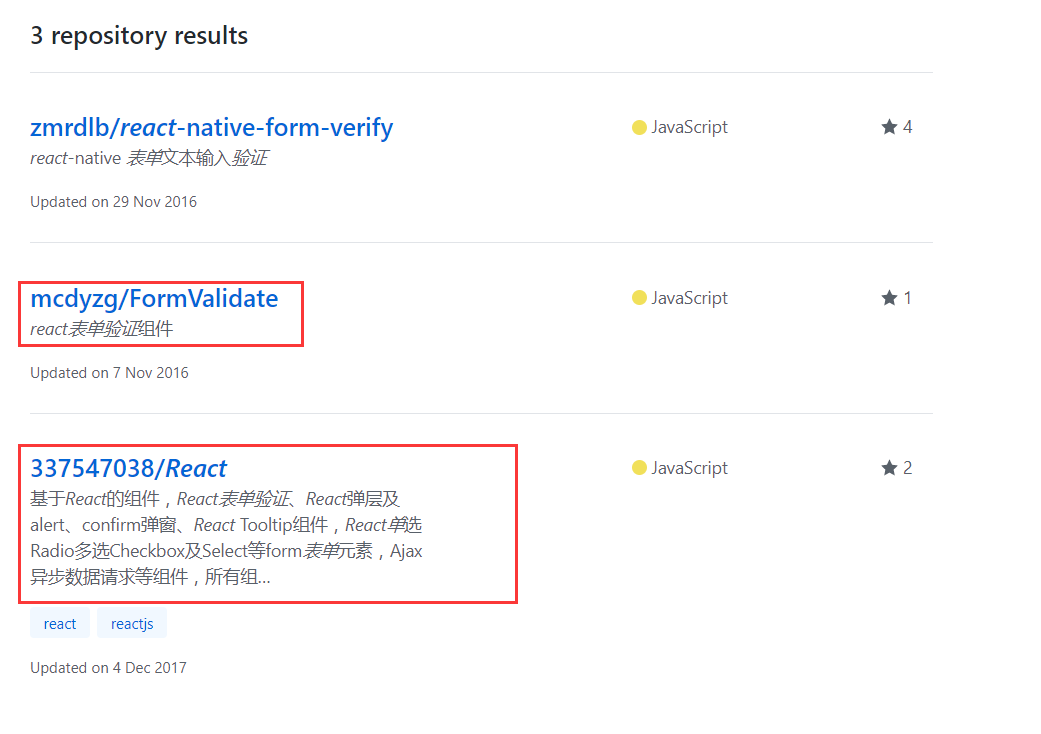The image size is (1041, 734).
Task: Open the zmrdlb/react-native-form-verify repository
Action: point(211,128)
